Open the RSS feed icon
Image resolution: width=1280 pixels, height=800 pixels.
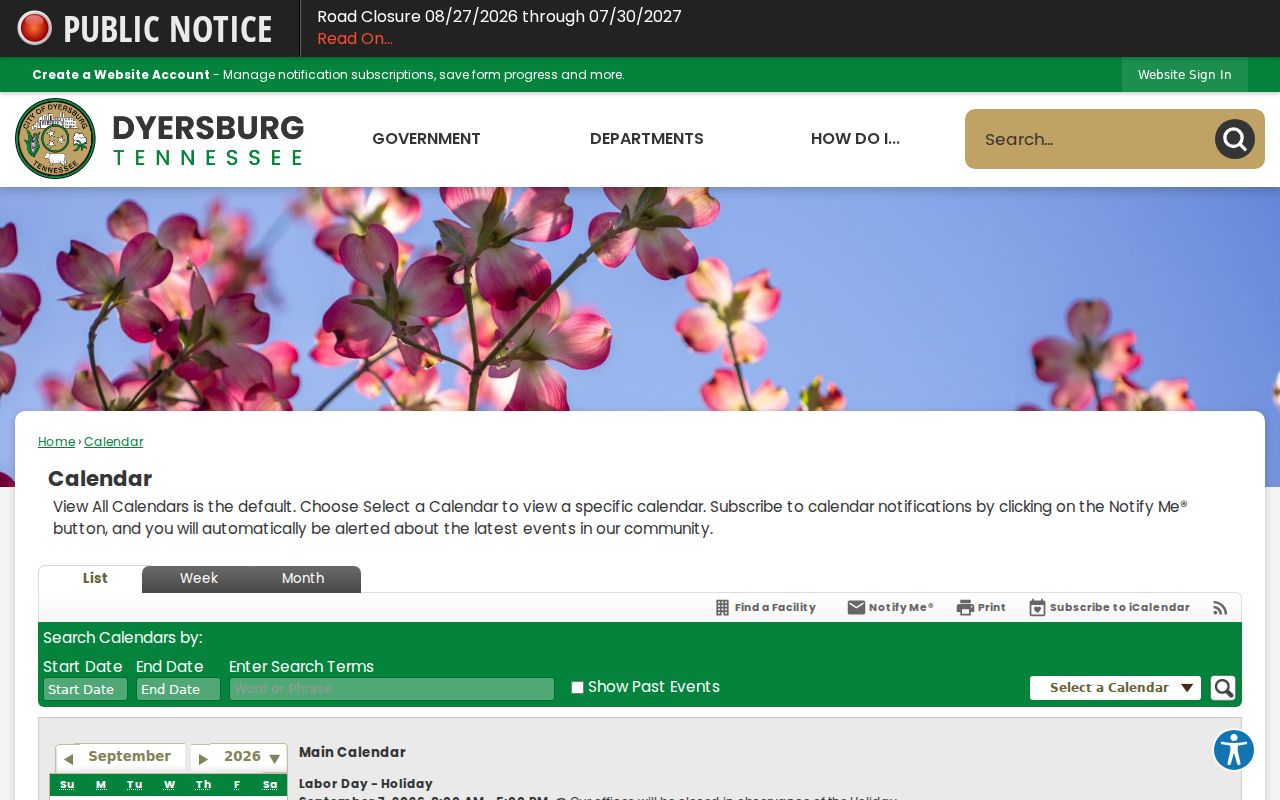tap(1220, 607)
